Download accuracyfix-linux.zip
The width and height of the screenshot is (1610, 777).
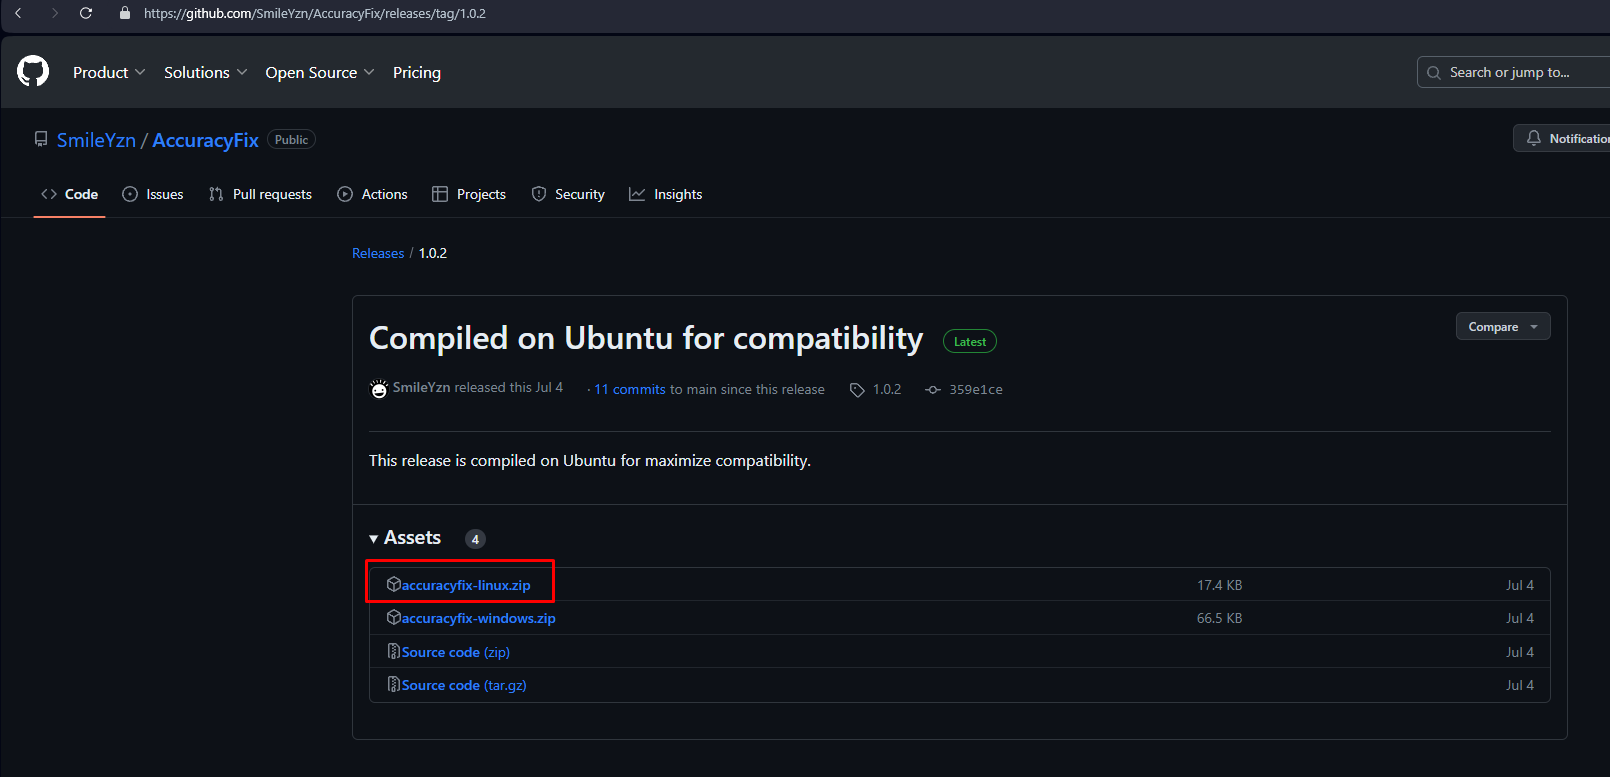point(466,585)
